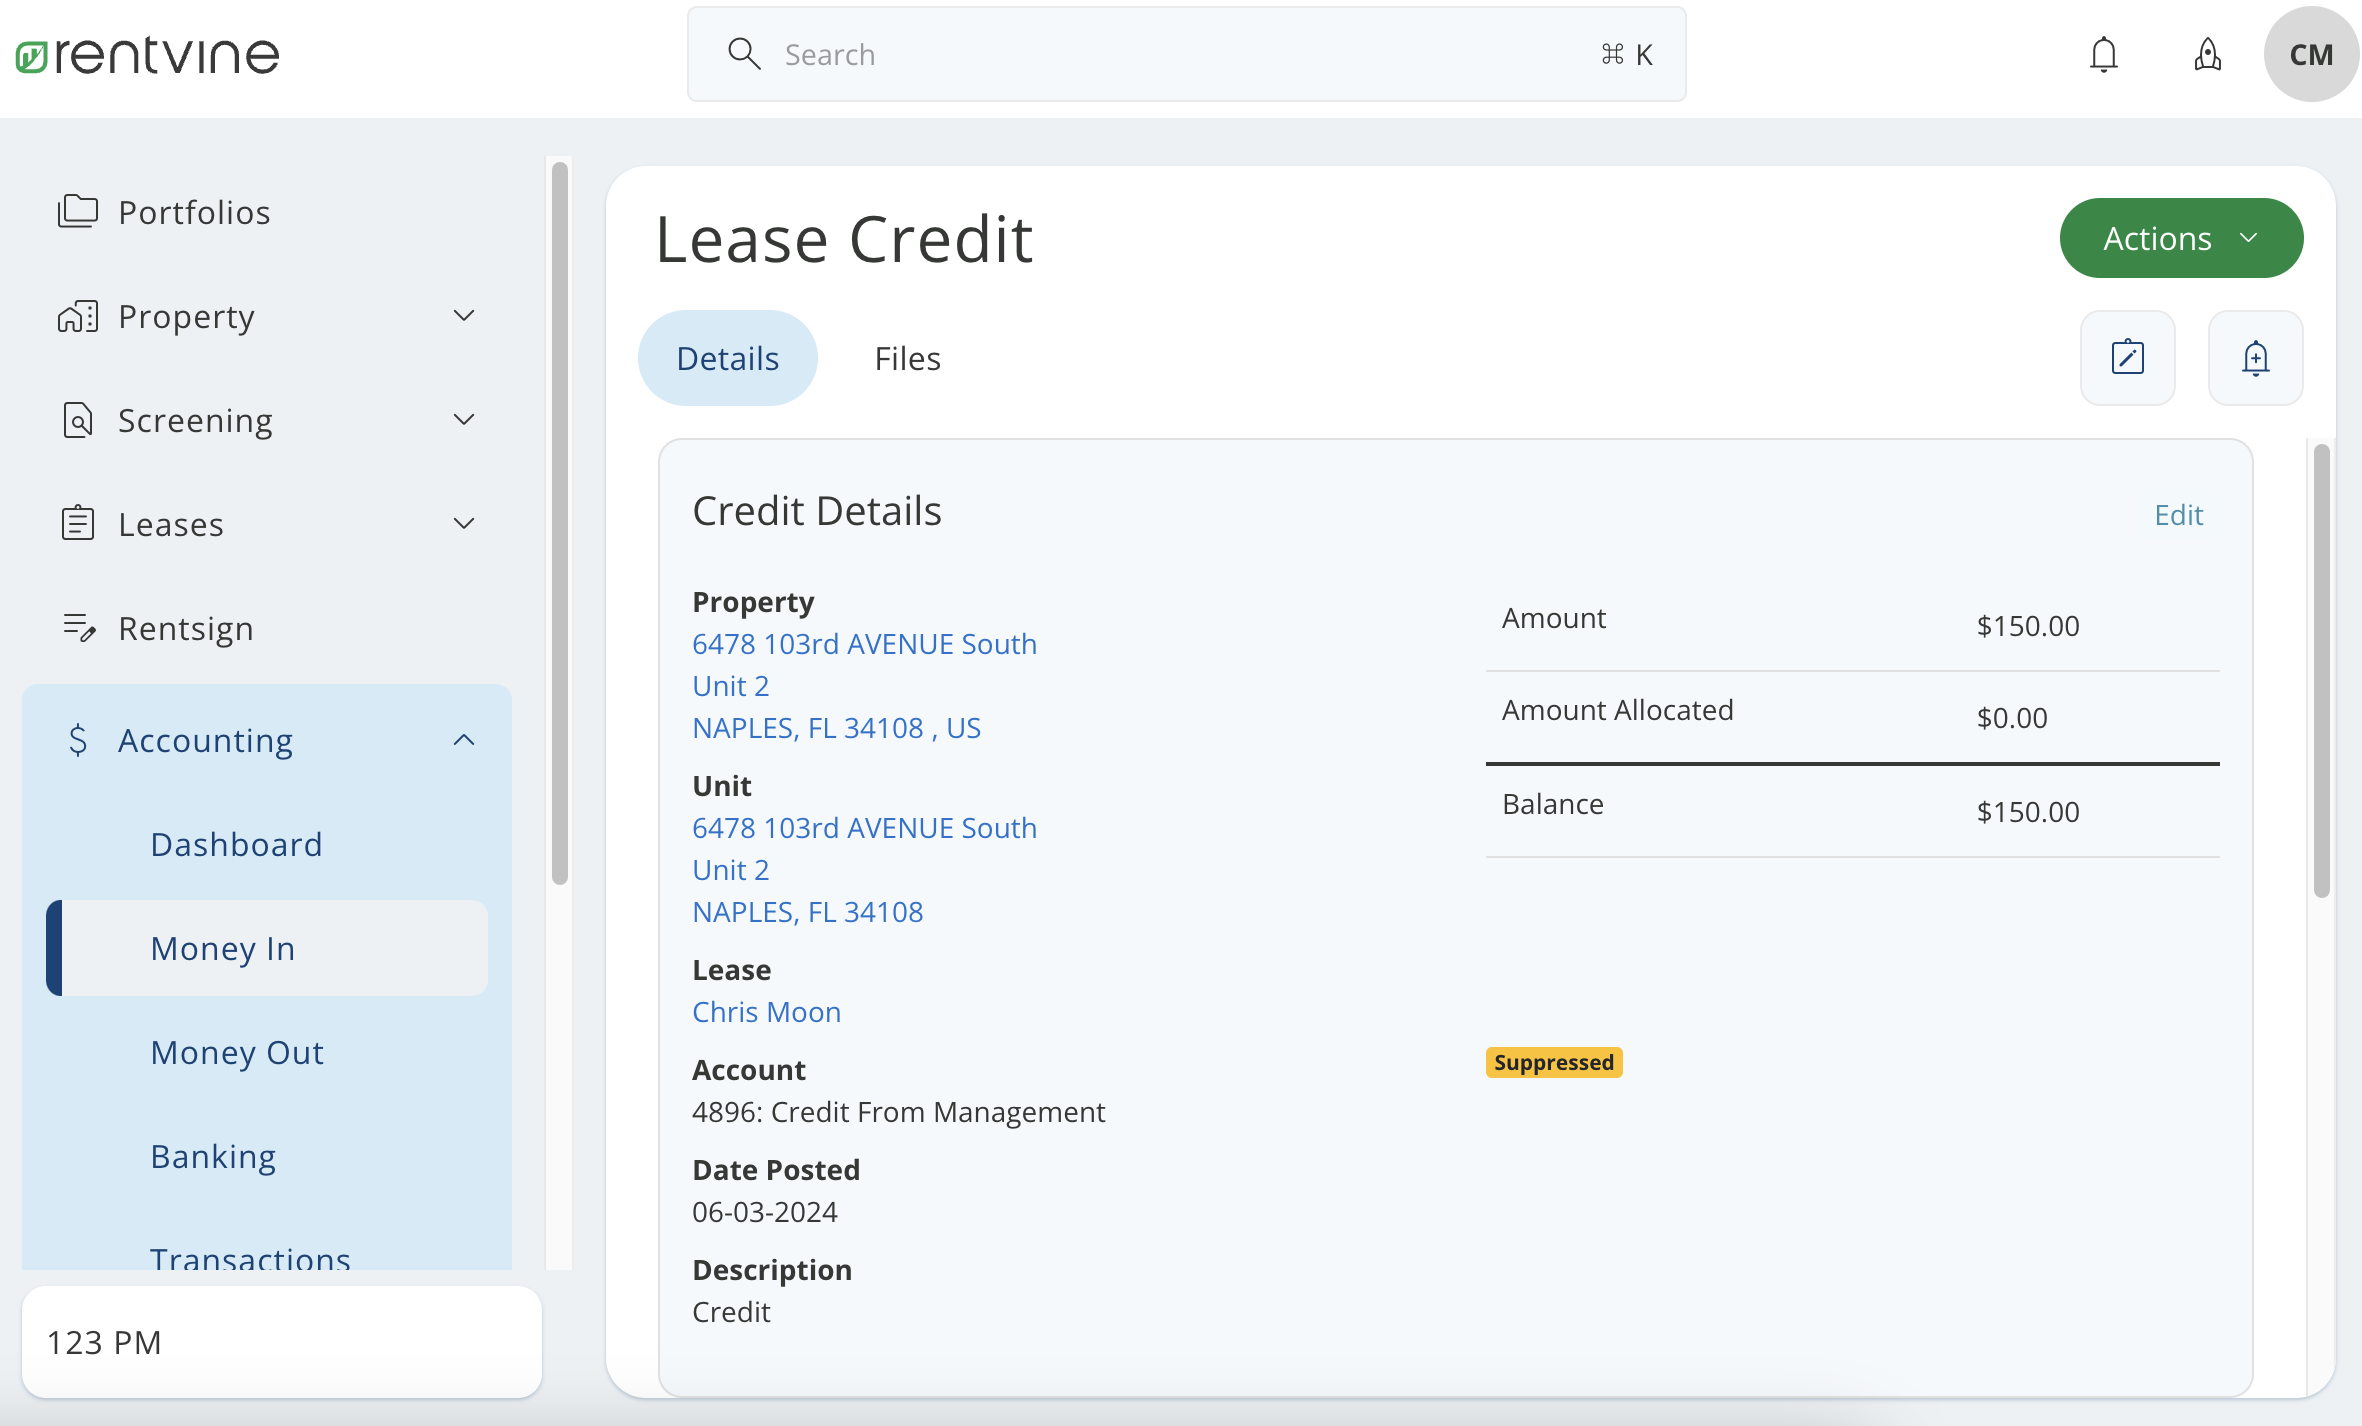The height and width of the screenshot is (1426, 2362).
Task: Click the add-reminder bell icon
Action: [2255, 357]
